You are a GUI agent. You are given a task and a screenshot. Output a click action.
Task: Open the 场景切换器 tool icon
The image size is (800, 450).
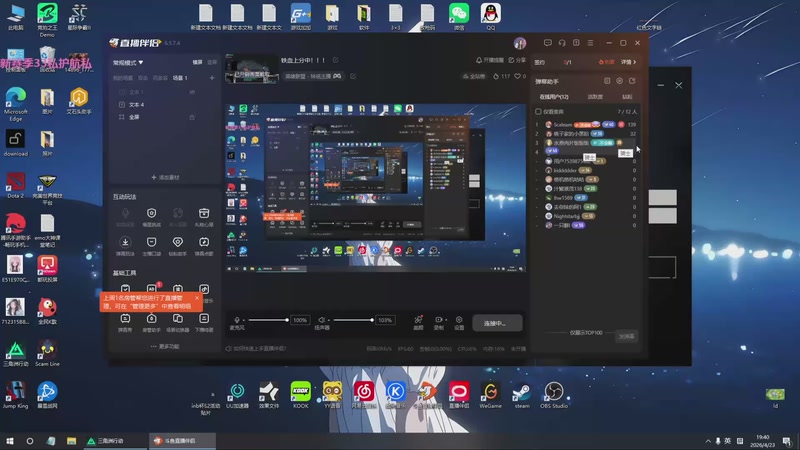click(x=178, y=319)
